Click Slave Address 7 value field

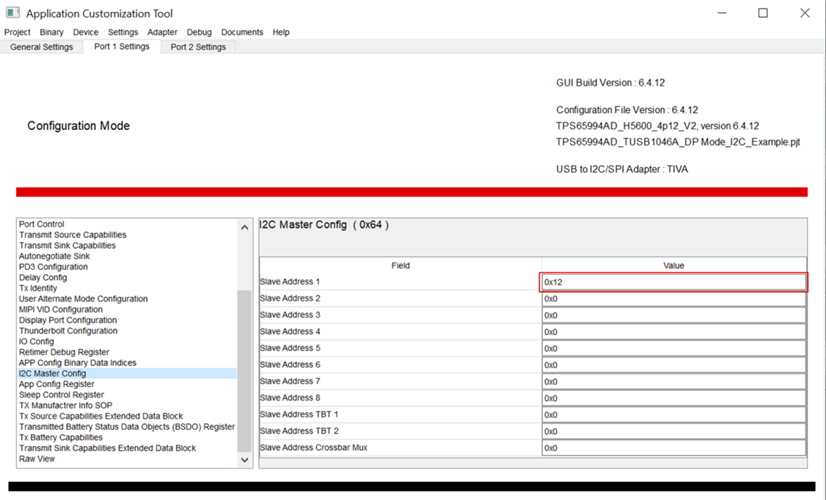pos(674,382)
